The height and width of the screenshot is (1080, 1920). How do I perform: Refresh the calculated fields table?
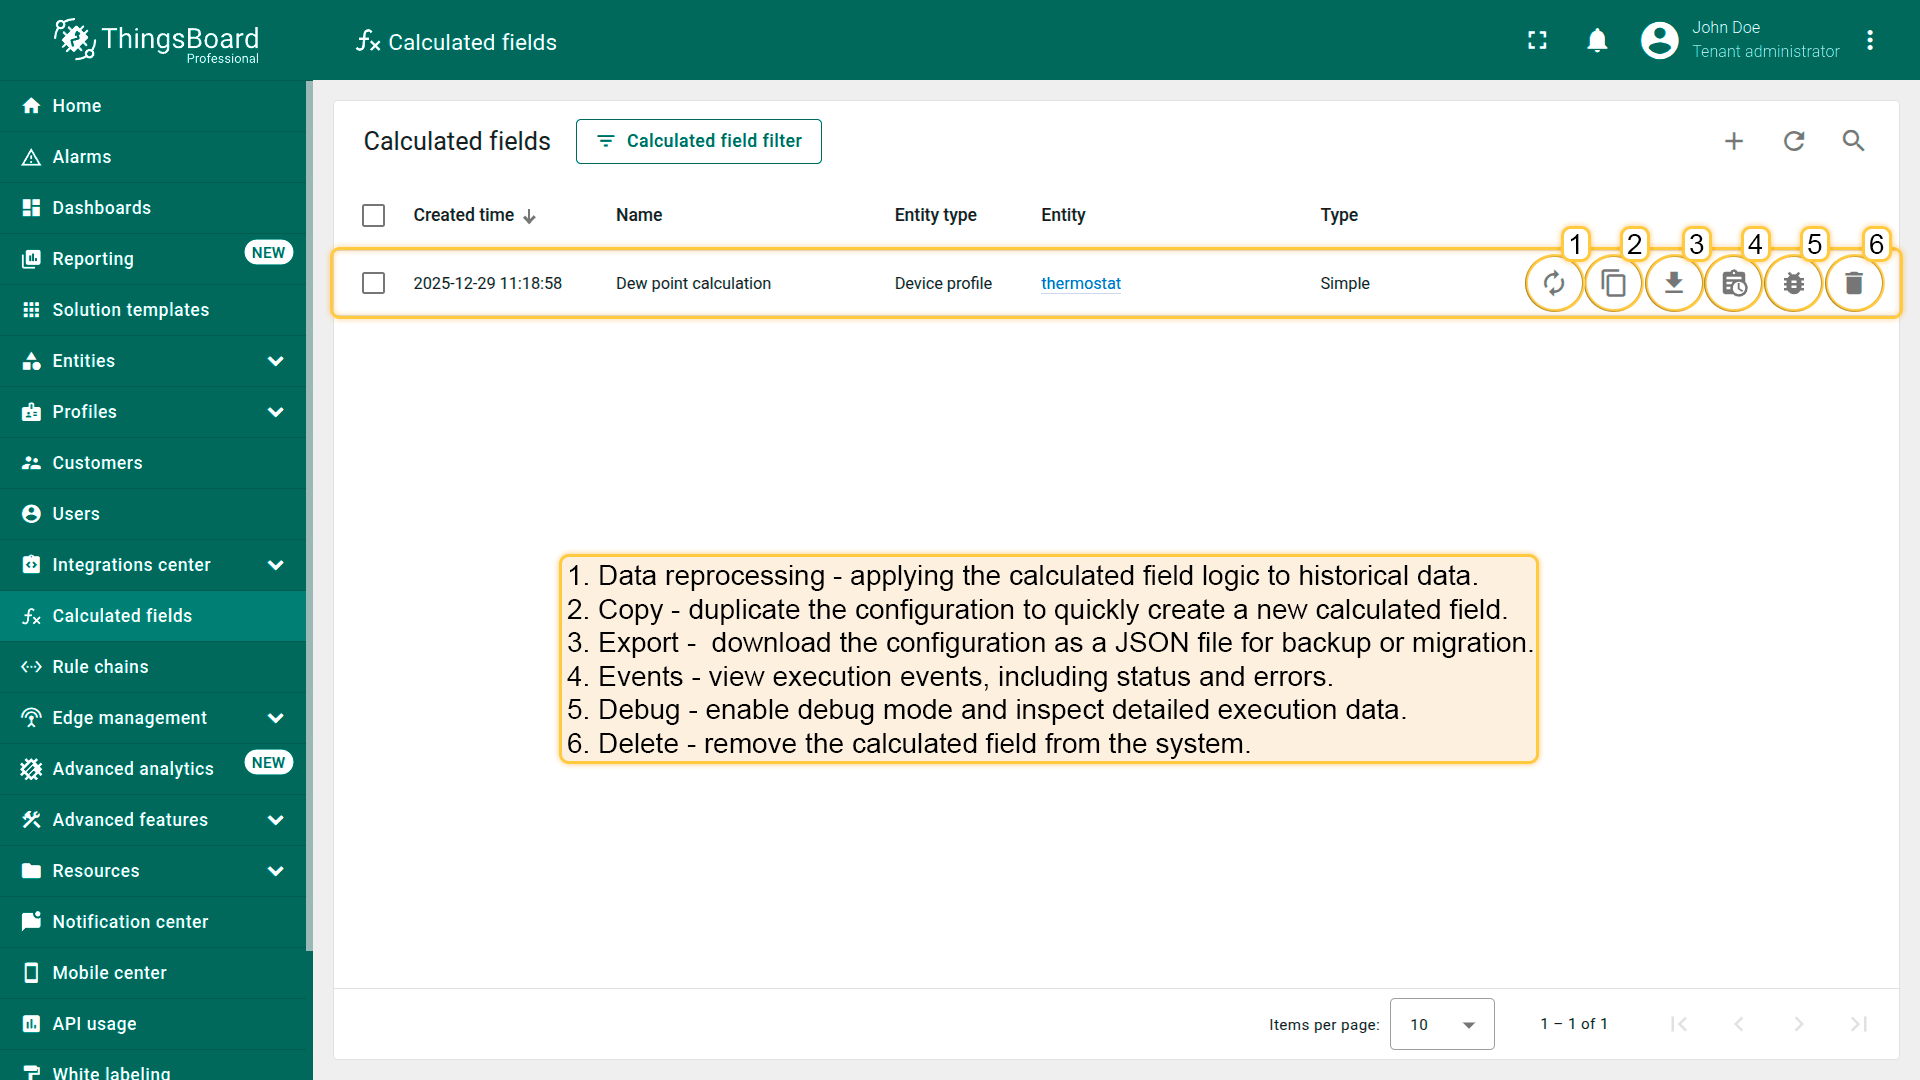[x=1794, y=141]
